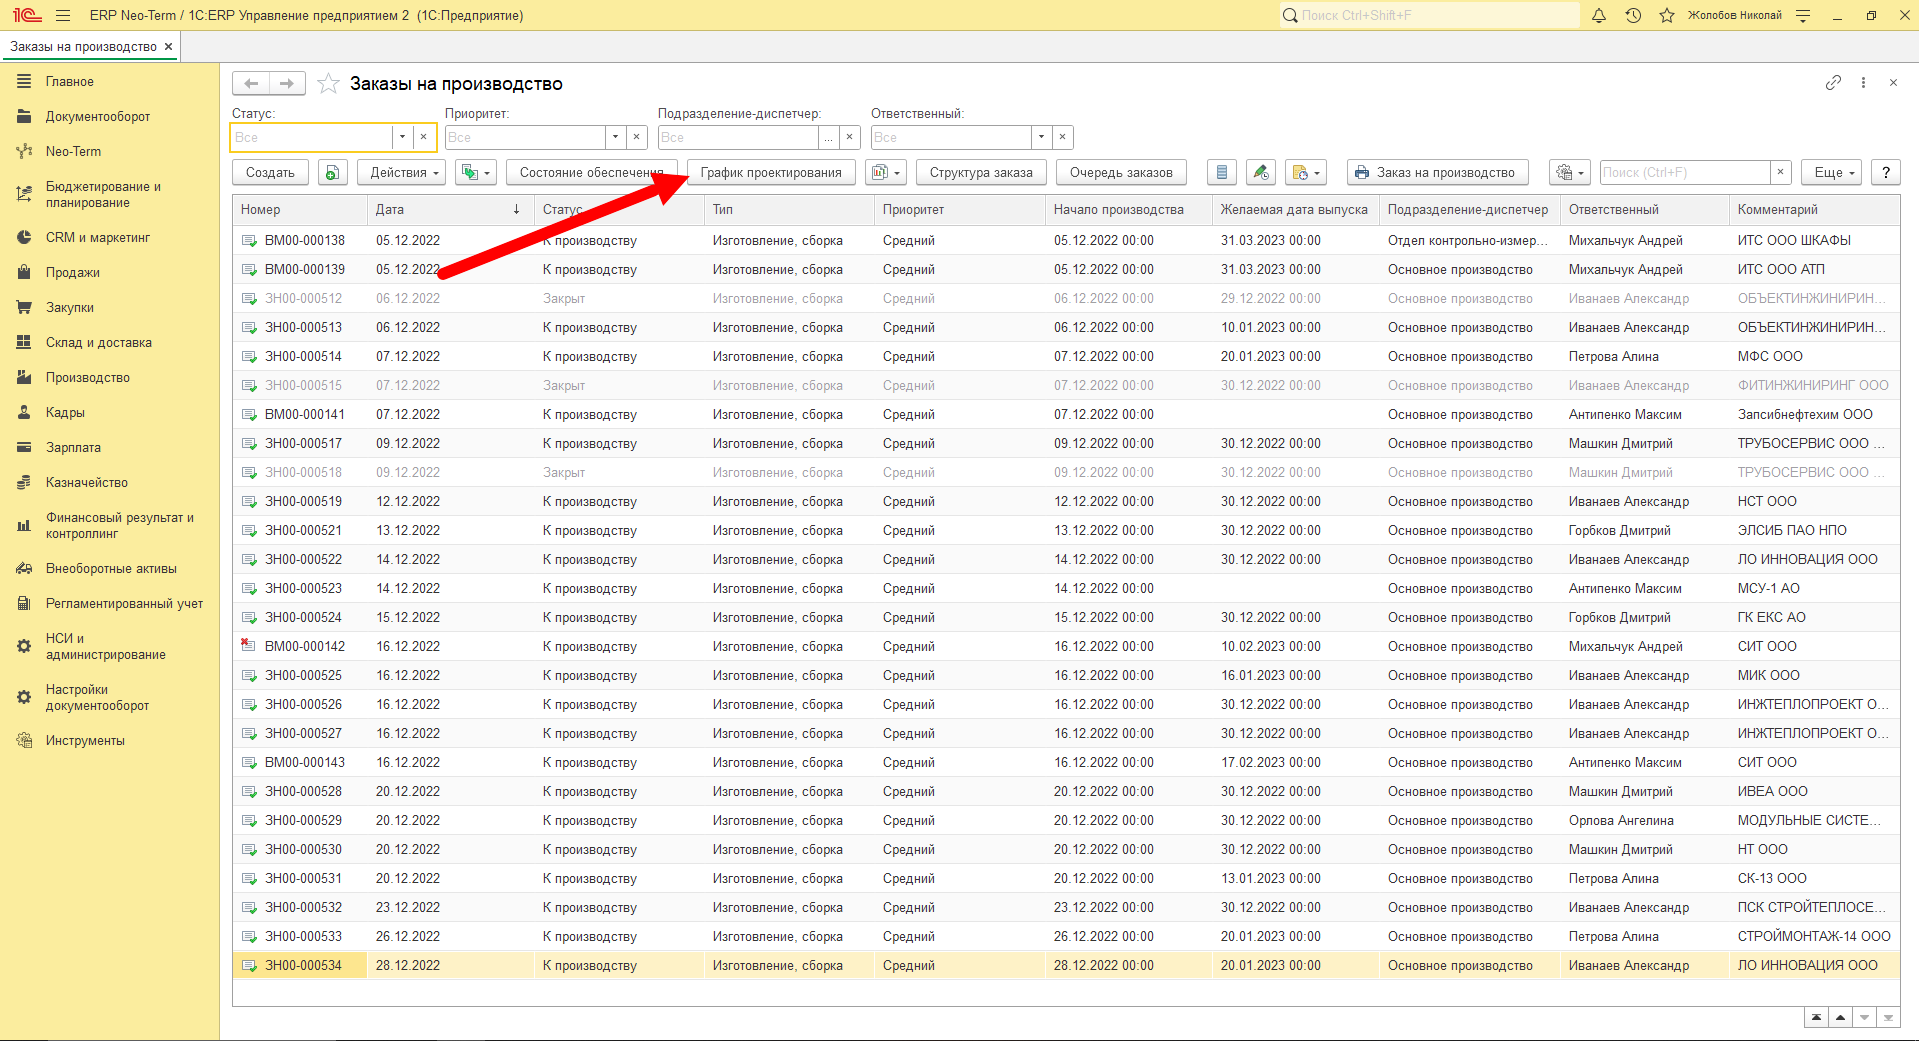Screen dimensions: 1919x1041
Task: Expand the Приоритет filter dropdown
Action: coord(615,137)
